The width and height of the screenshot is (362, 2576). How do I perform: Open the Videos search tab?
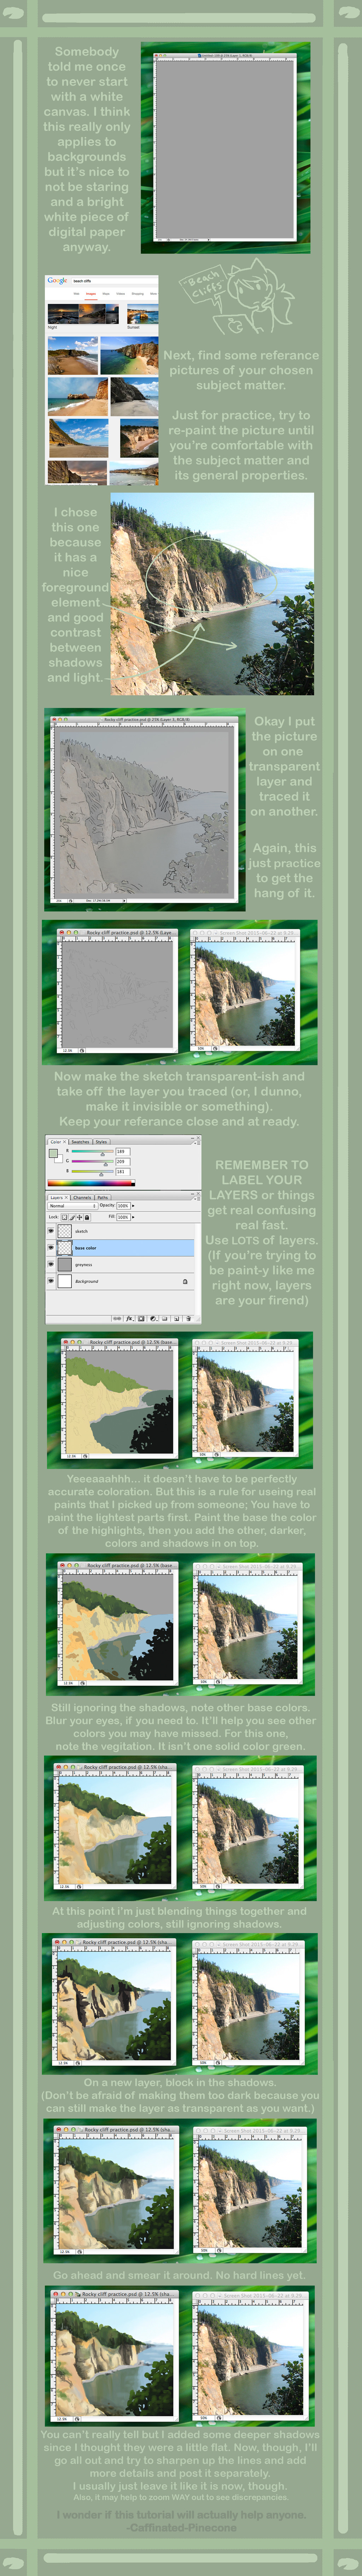(121, 294)
